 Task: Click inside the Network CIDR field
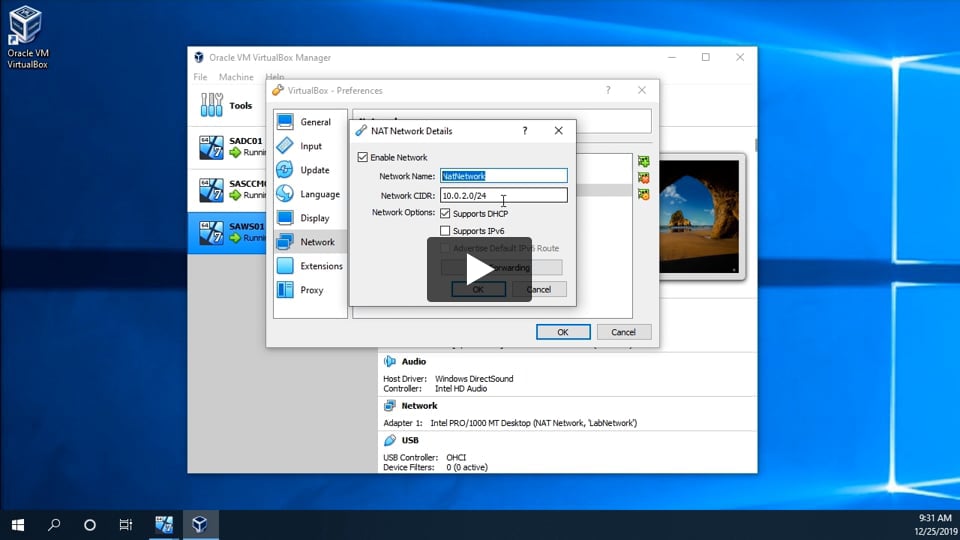[504, 196]
